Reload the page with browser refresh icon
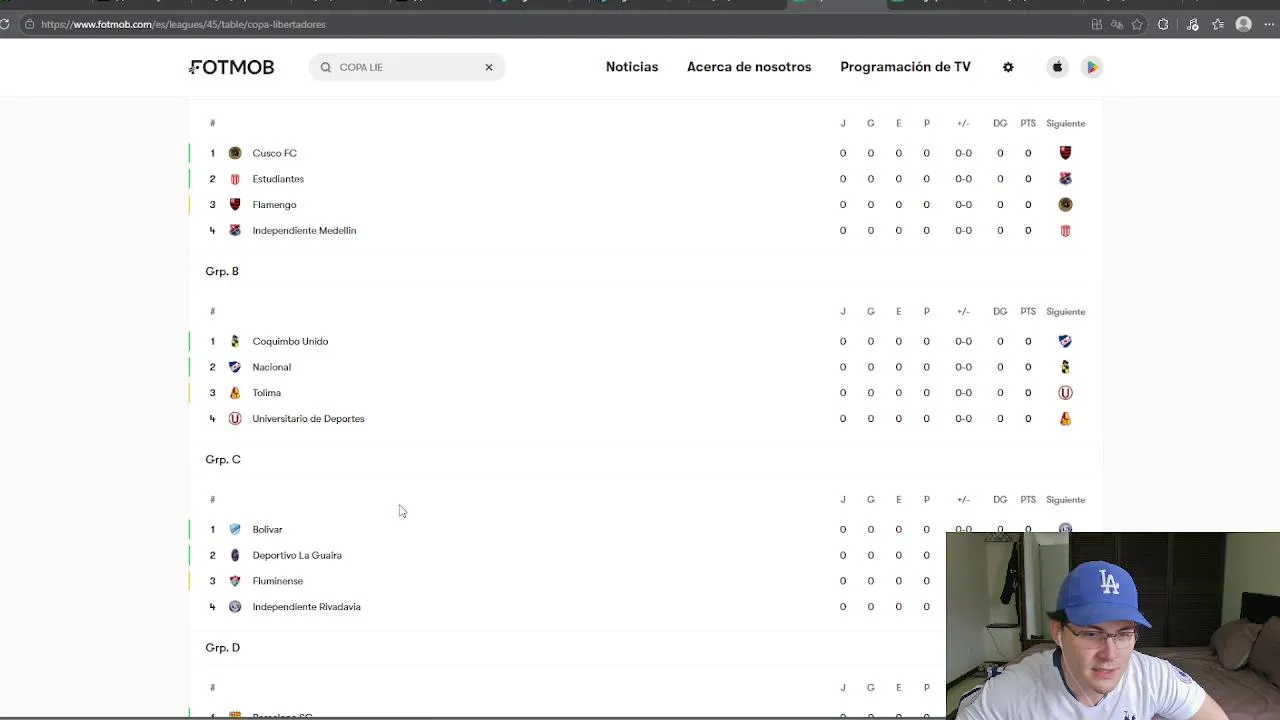The image size is (1280, 720). [x=5, y=24]
